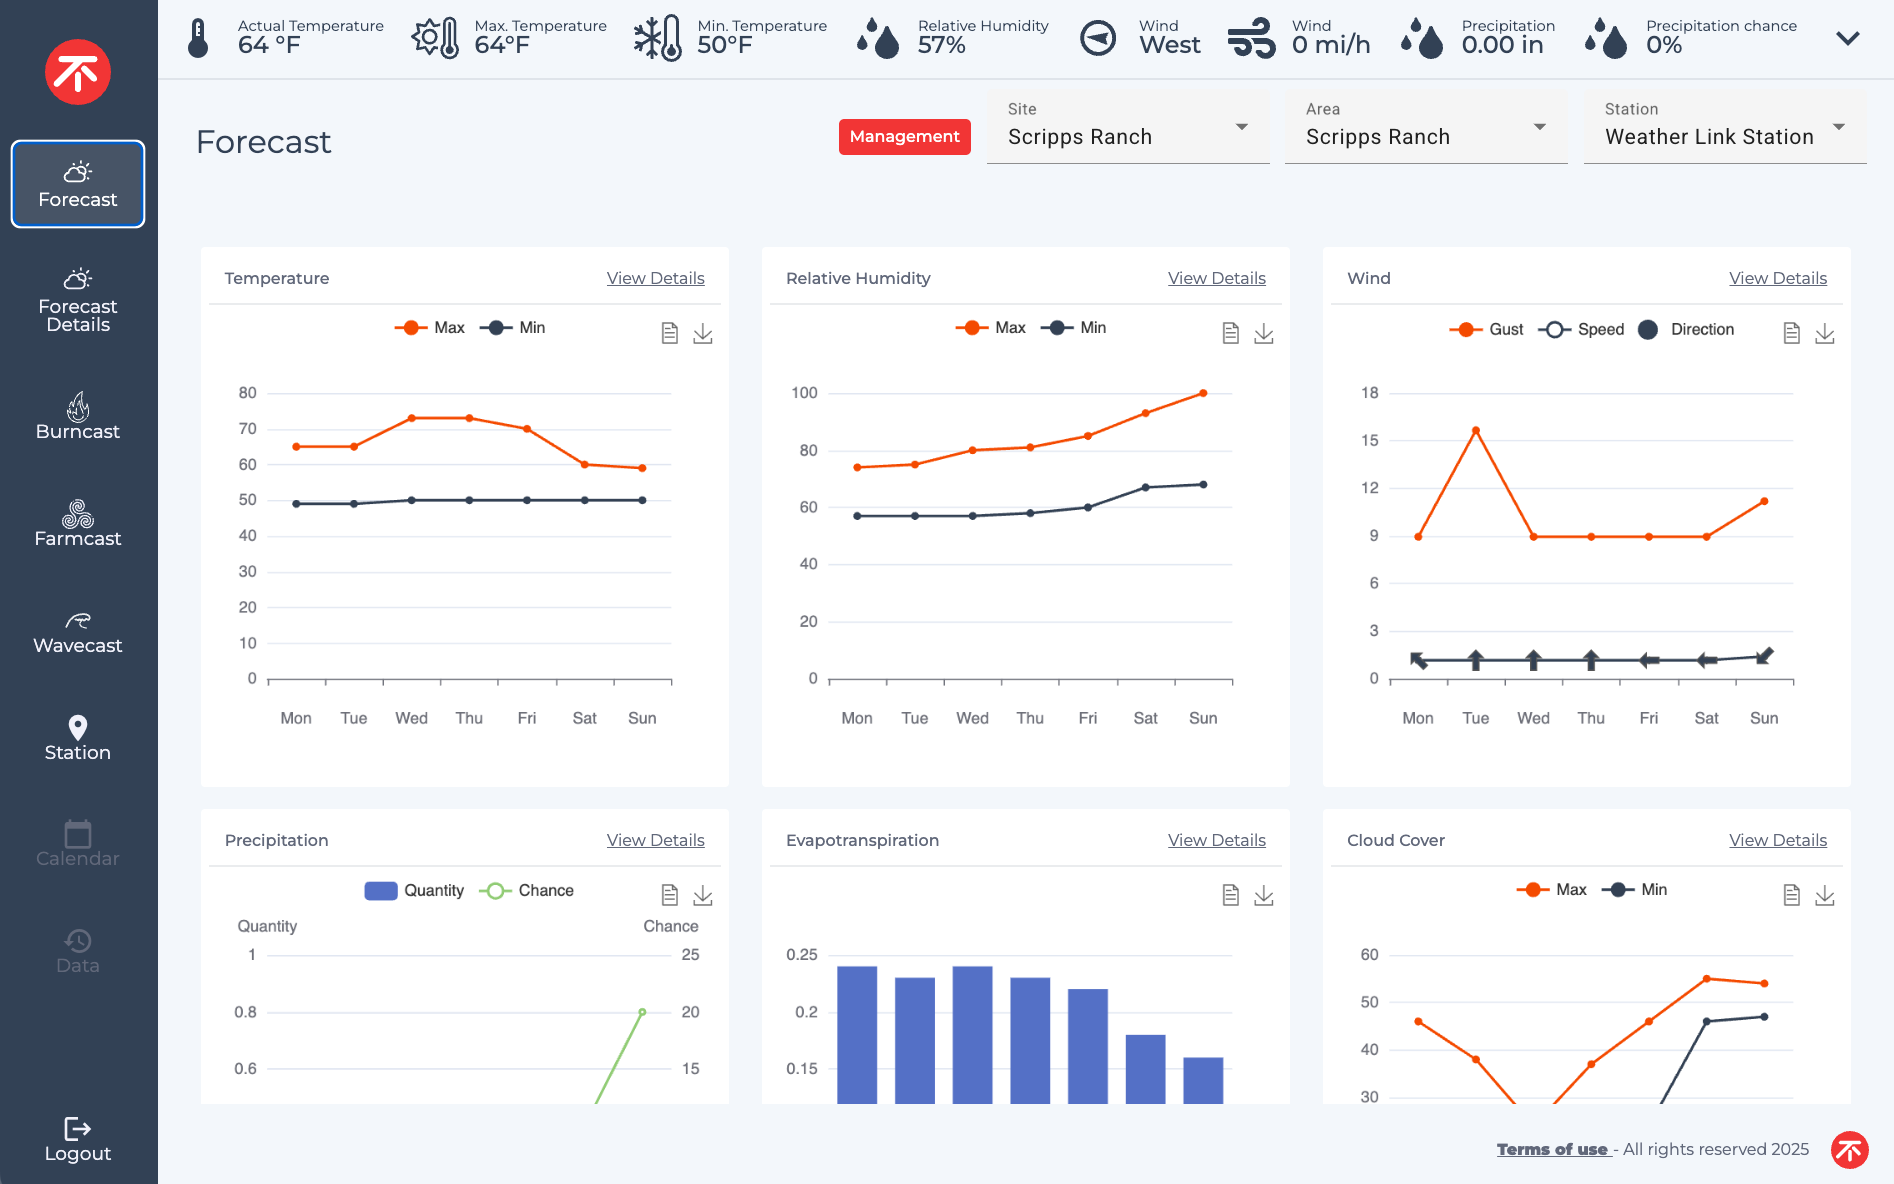The image size is (1894, 1184).
Task: Click the red logo in footer
Action: click(x=1850, y=1150)
